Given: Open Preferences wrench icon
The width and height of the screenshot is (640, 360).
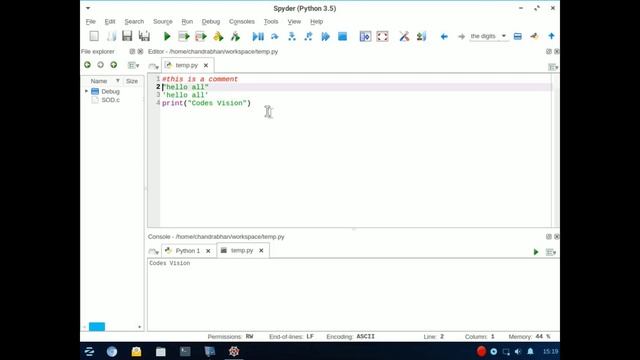Looking at the screenshot, I should (x=404, y=36).
